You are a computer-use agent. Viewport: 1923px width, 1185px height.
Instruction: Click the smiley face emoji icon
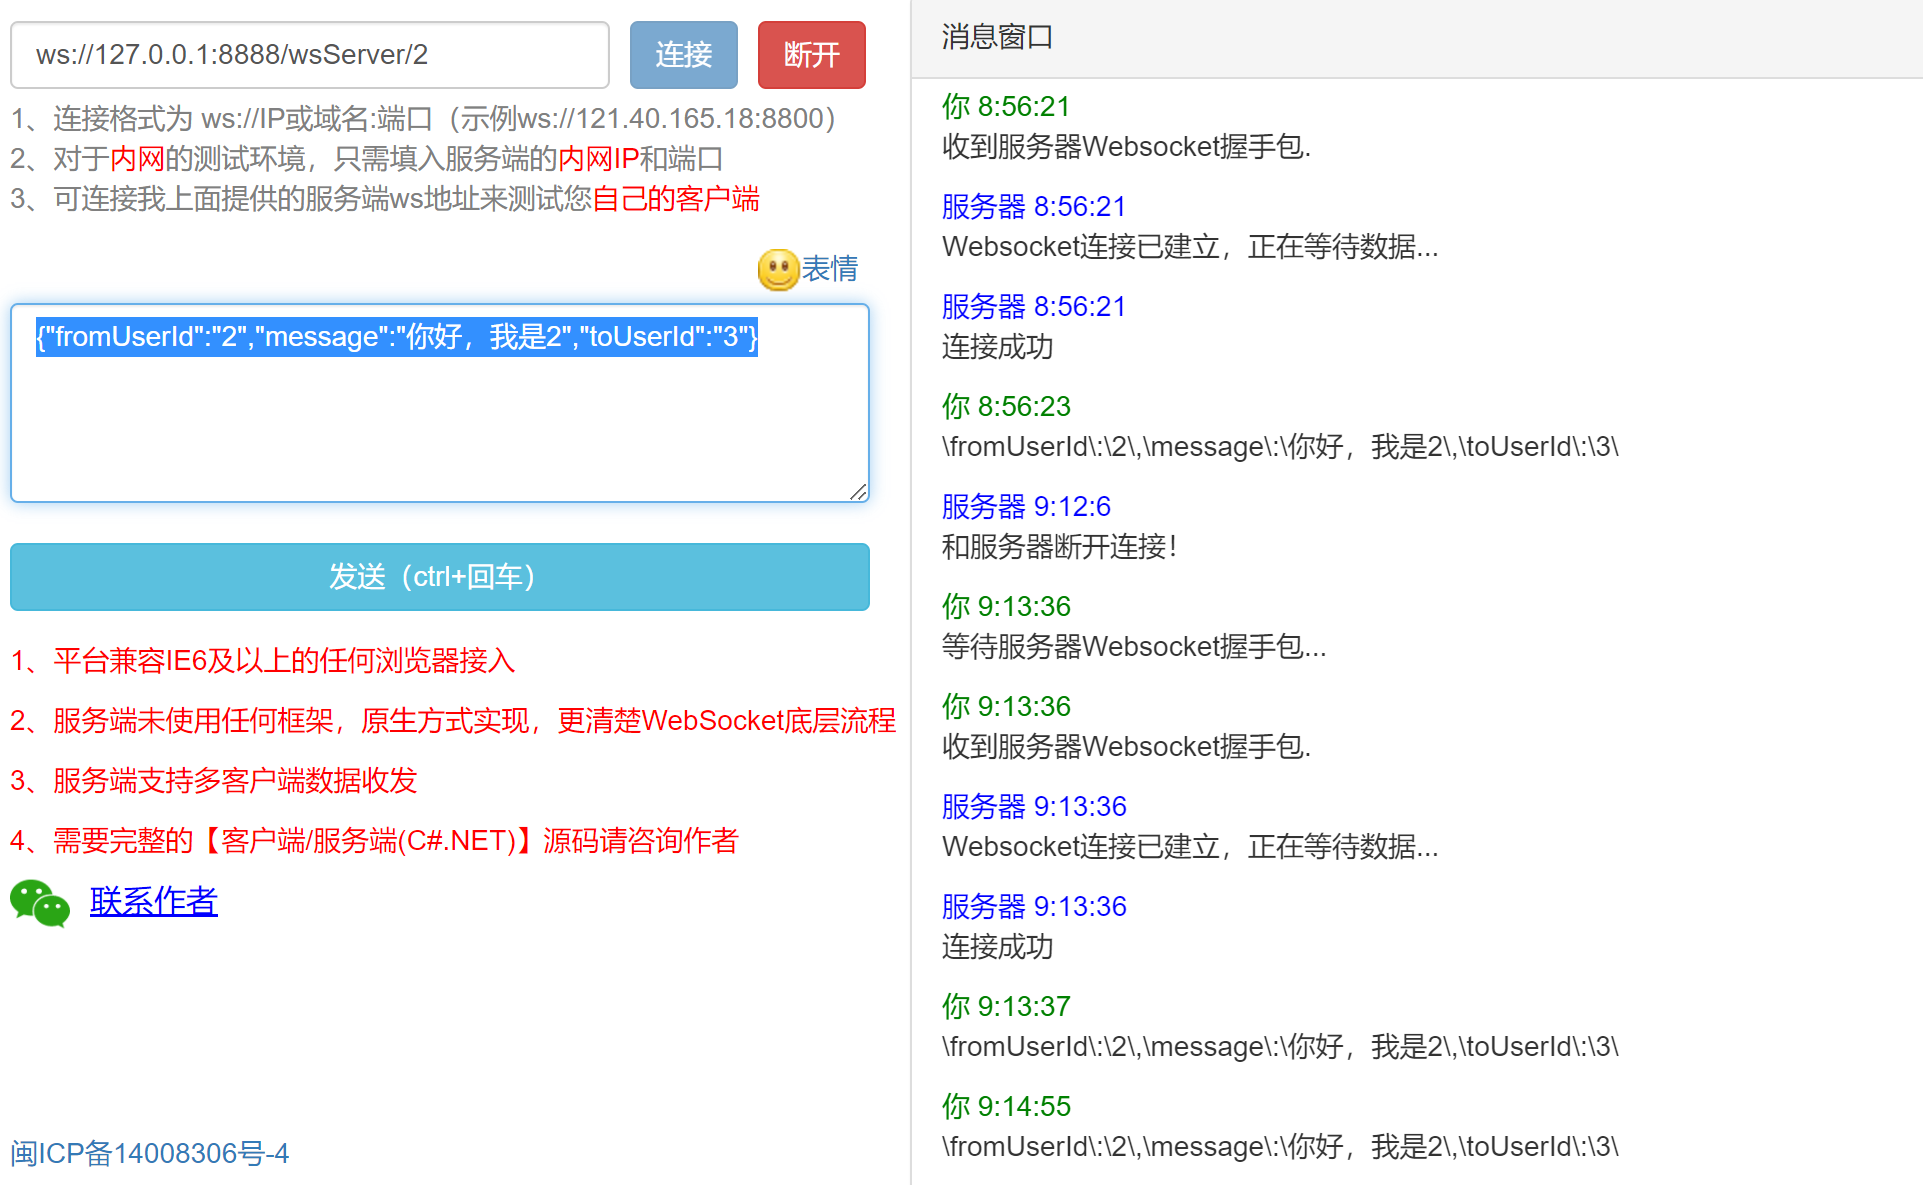point(777,269)
